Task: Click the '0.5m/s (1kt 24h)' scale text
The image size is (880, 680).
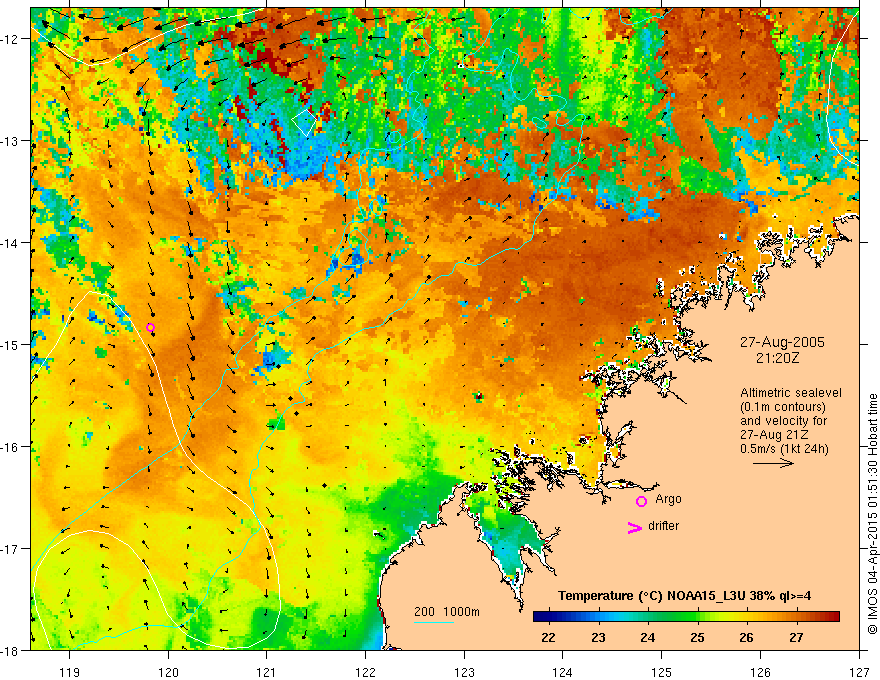Action: (784, 449)
